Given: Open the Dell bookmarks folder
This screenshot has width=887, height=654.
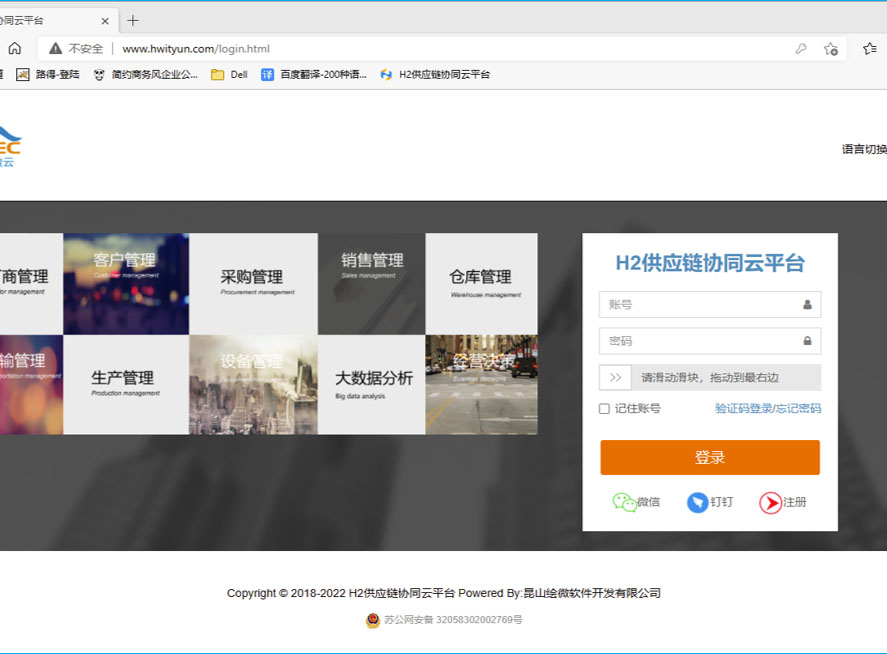Looking at the screenshot, I should pyautogui.click(x=229, y=75).
